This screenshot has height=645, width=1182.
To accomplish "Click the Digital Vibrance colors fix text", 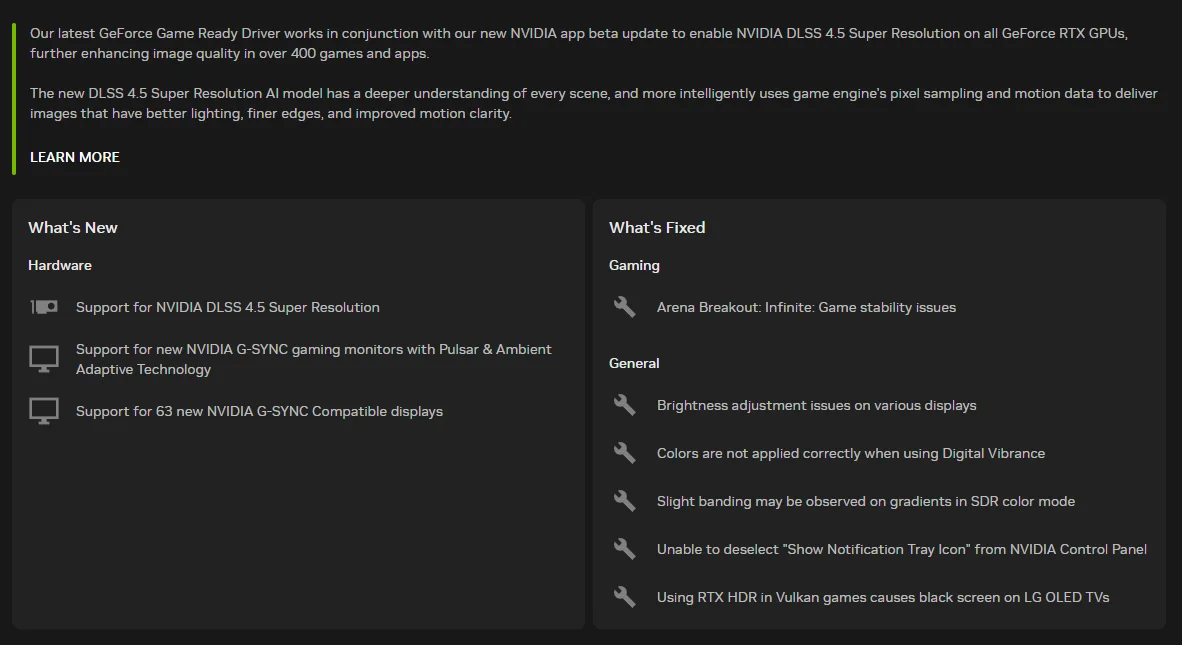I will click(x=850, y=453).
